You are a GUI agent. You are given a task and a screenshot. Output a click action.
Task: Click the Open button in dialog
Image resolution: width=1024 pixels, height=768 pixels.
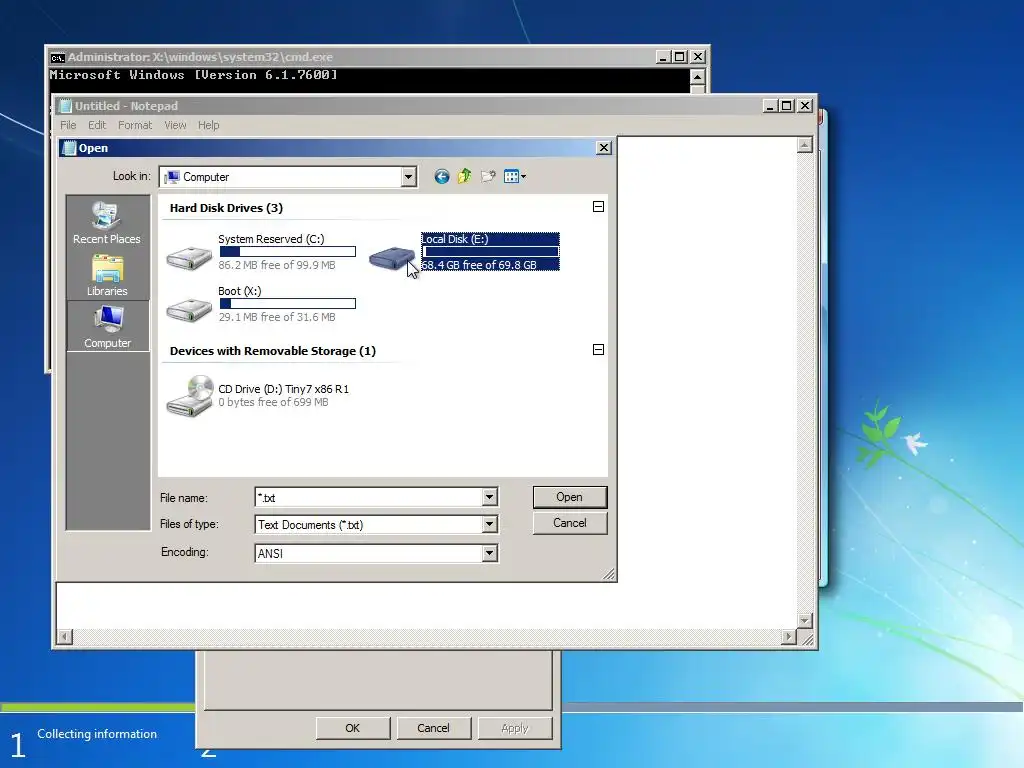tap(569, 497)
